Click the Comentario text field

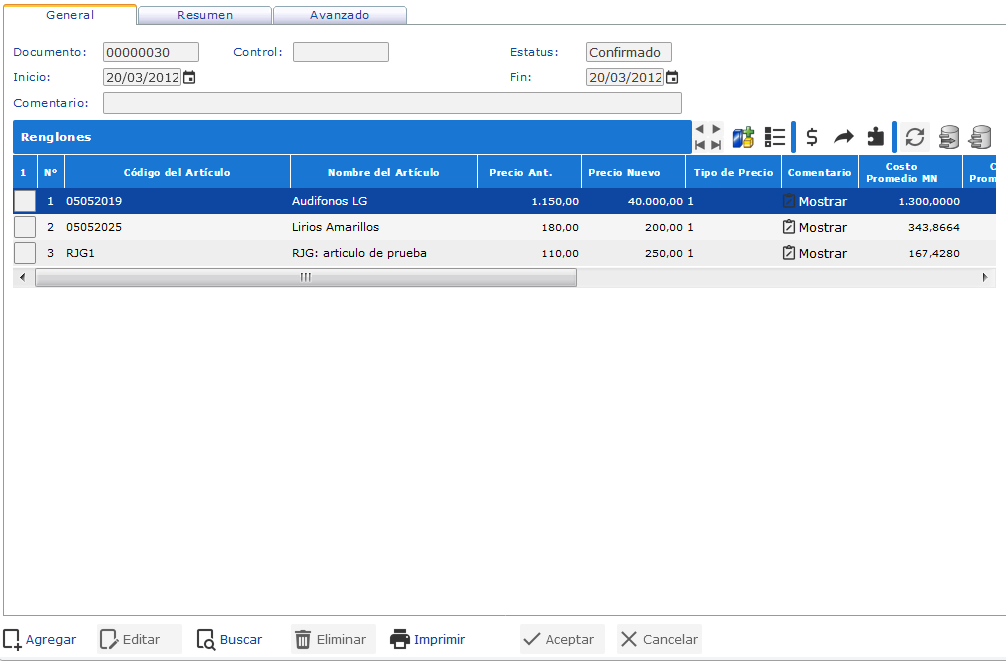(x=392, y=103)
